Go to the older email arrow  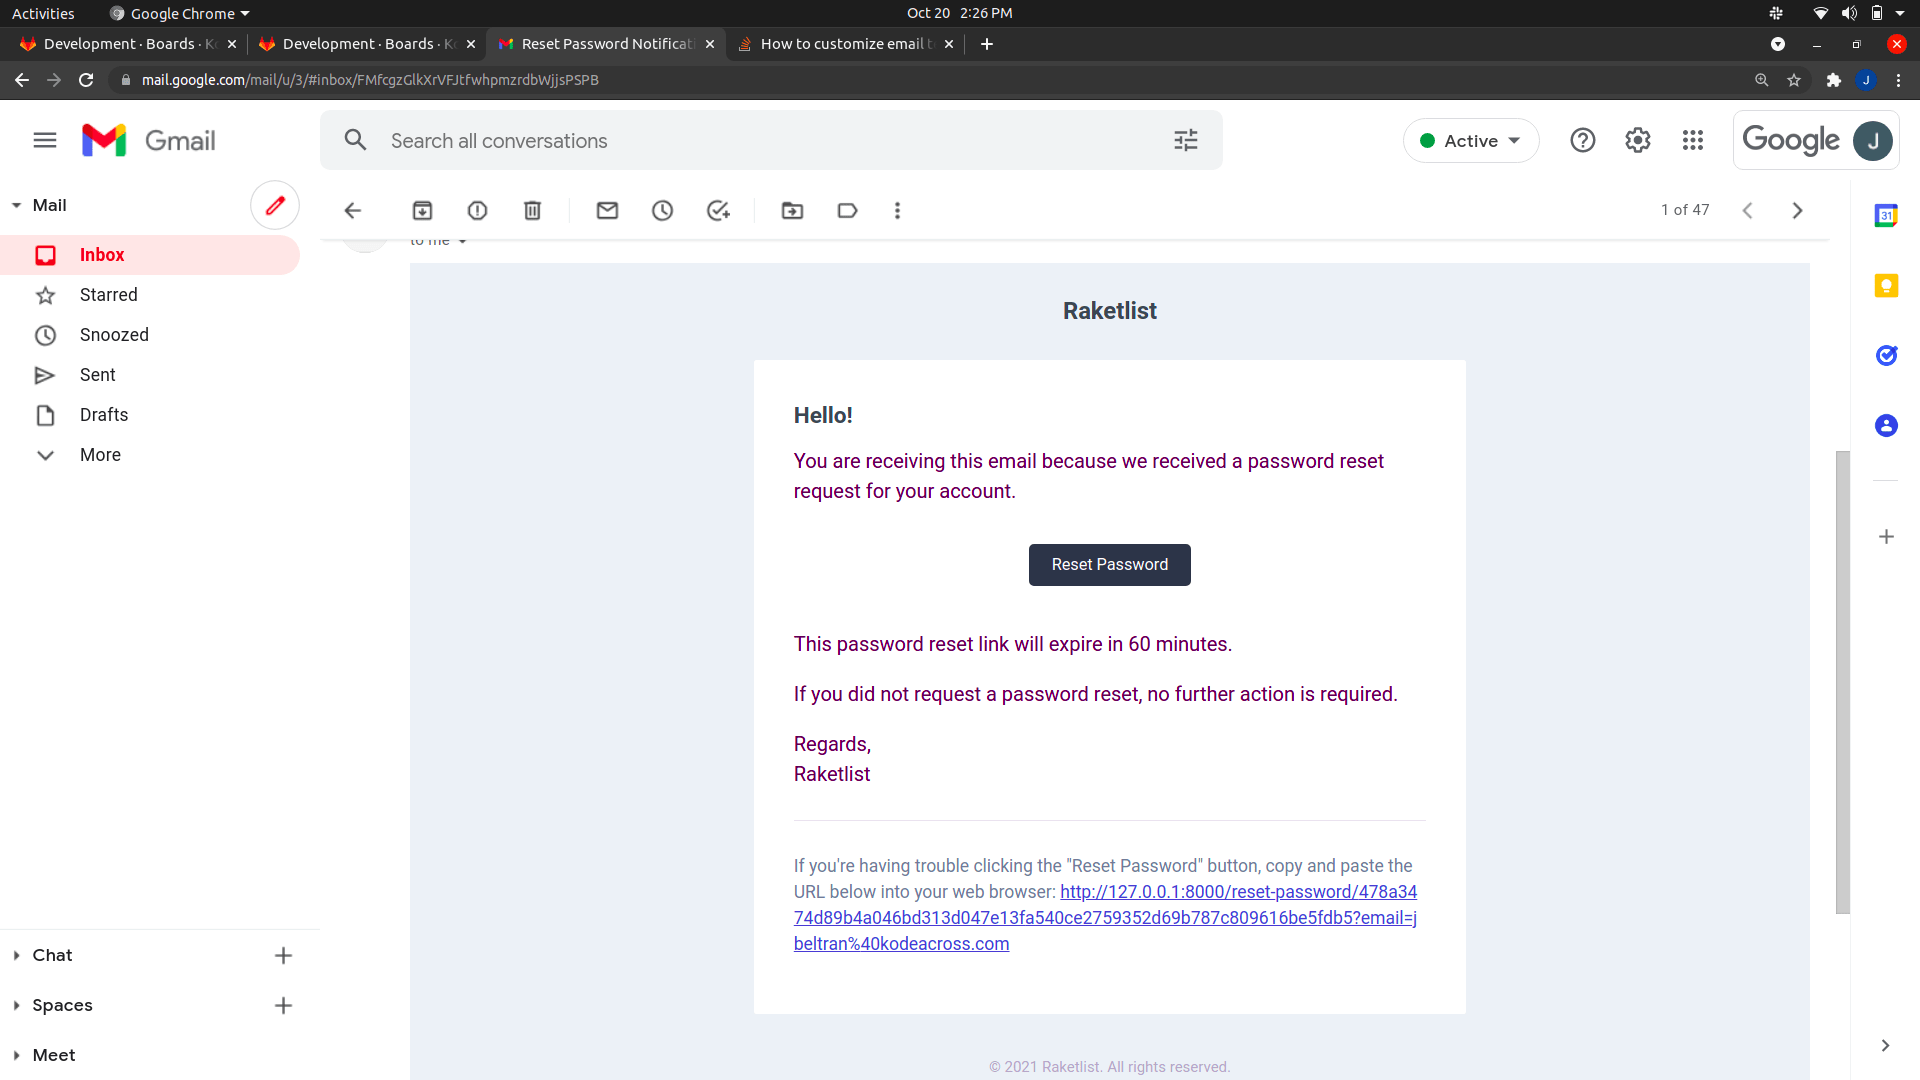1797,210
